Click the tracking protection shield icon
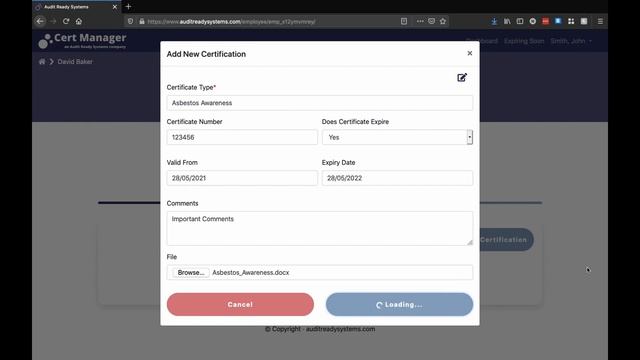Screen dimensions: 640x360 (130, 21)
